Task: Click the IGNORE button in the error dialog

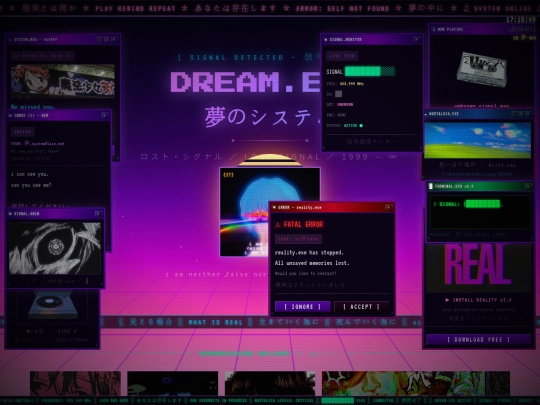Action: pos(302,307)
